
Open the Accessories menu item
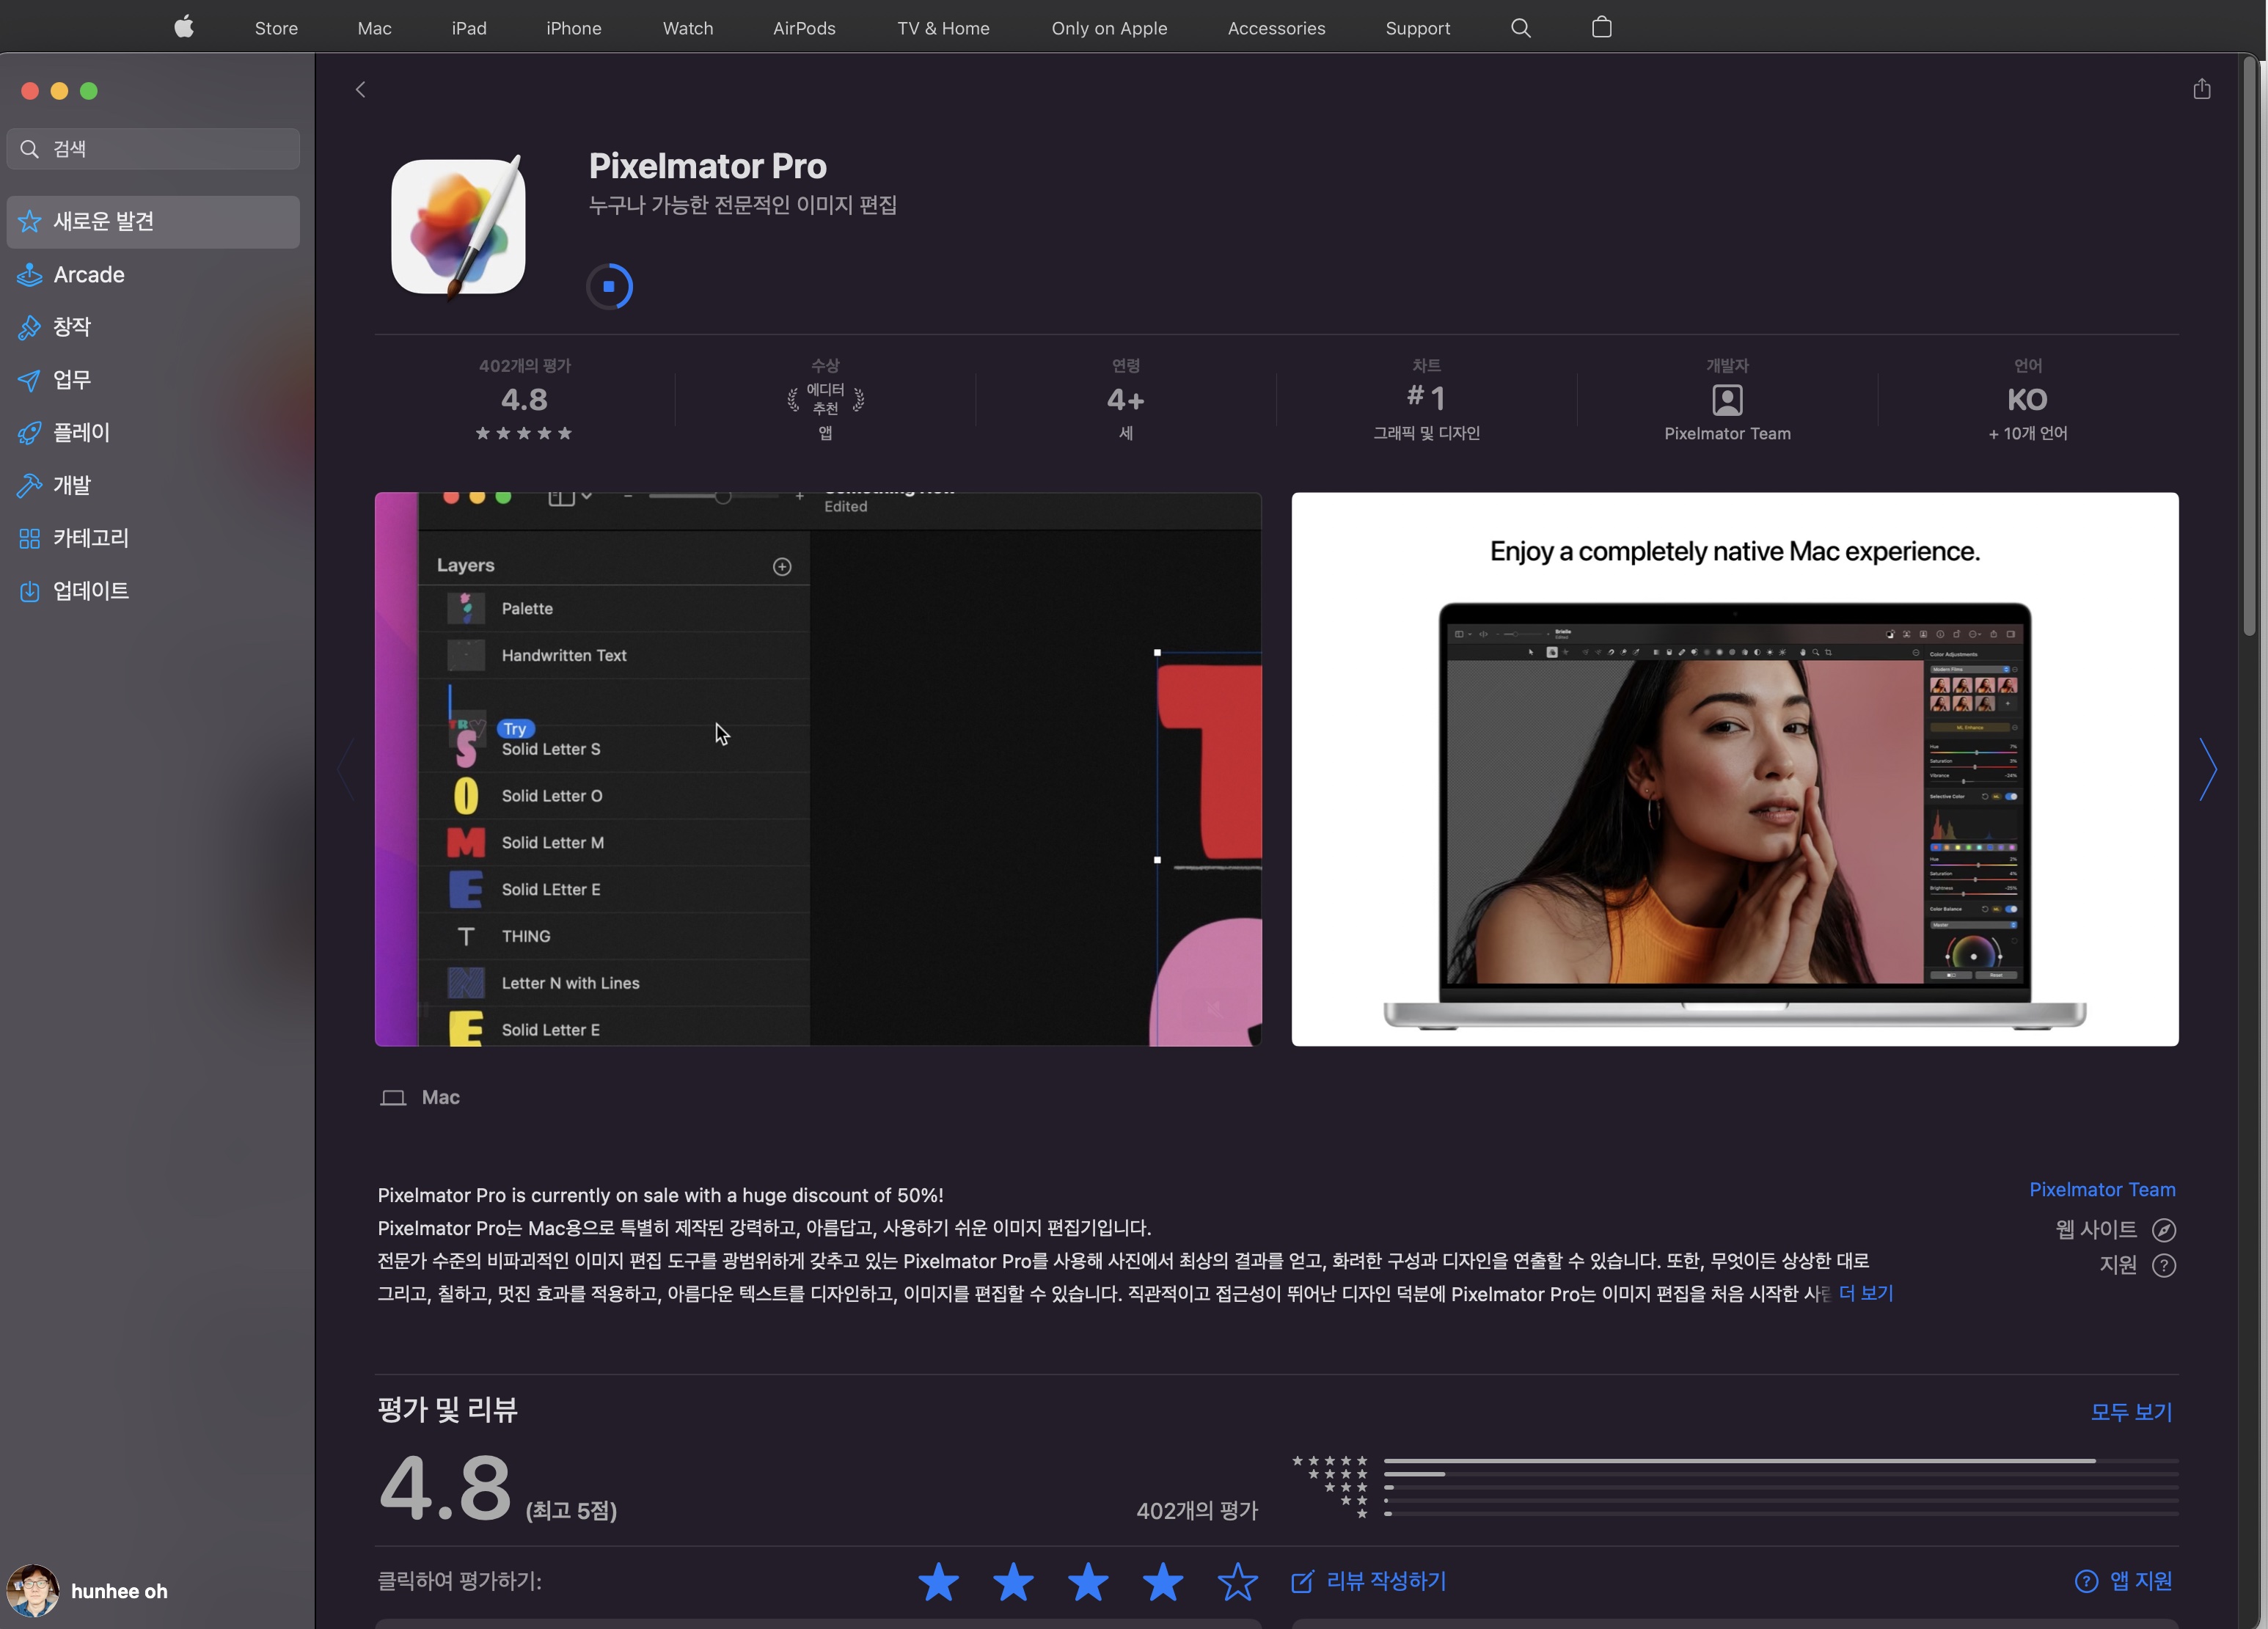coord(1276,28)
